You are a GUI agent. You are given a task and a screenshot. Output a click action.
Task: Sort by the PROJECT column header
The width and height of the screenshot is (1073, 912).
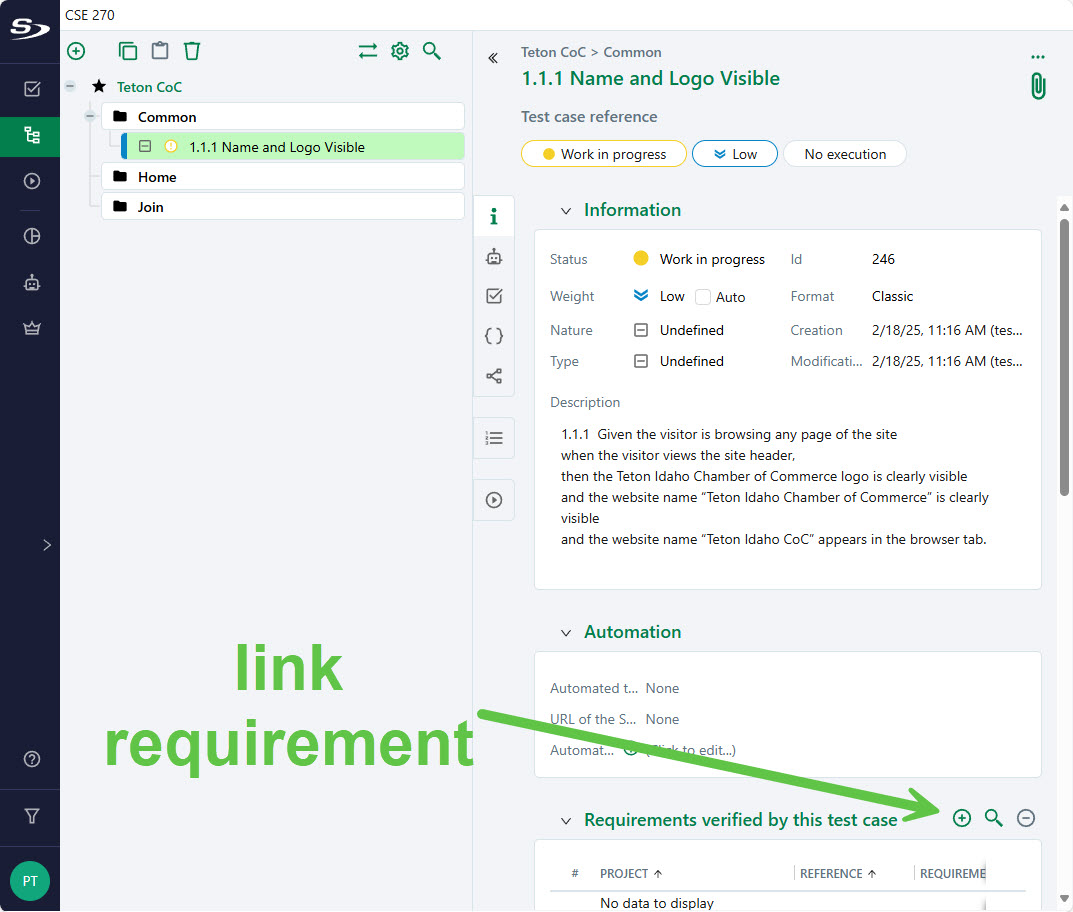(624, 873)
